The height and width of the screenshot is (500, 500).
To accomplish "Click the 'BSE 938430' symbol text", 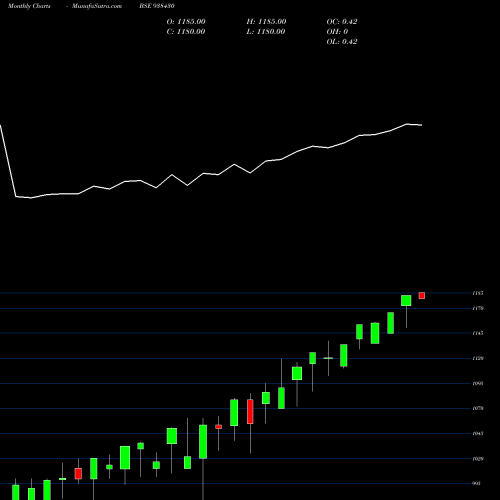I will pyautogui.click(x=157, y=6).
